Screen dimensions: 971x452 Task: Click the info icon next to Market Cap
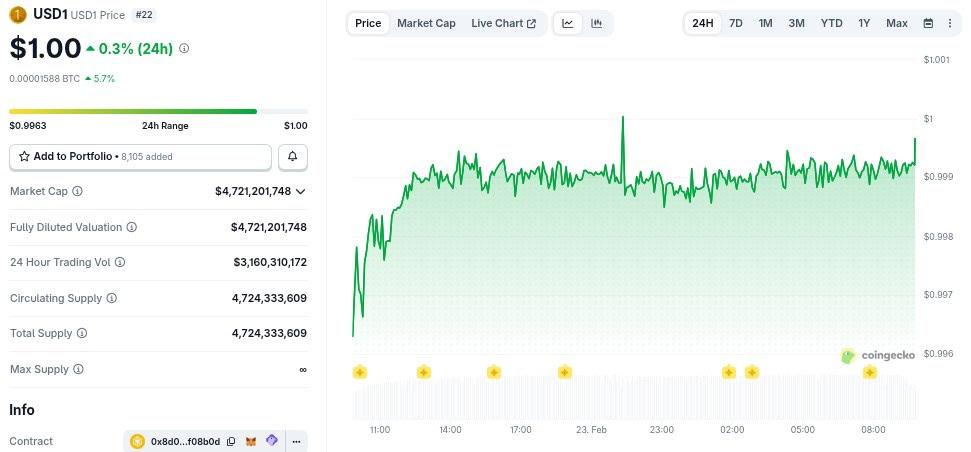[78, 191]
